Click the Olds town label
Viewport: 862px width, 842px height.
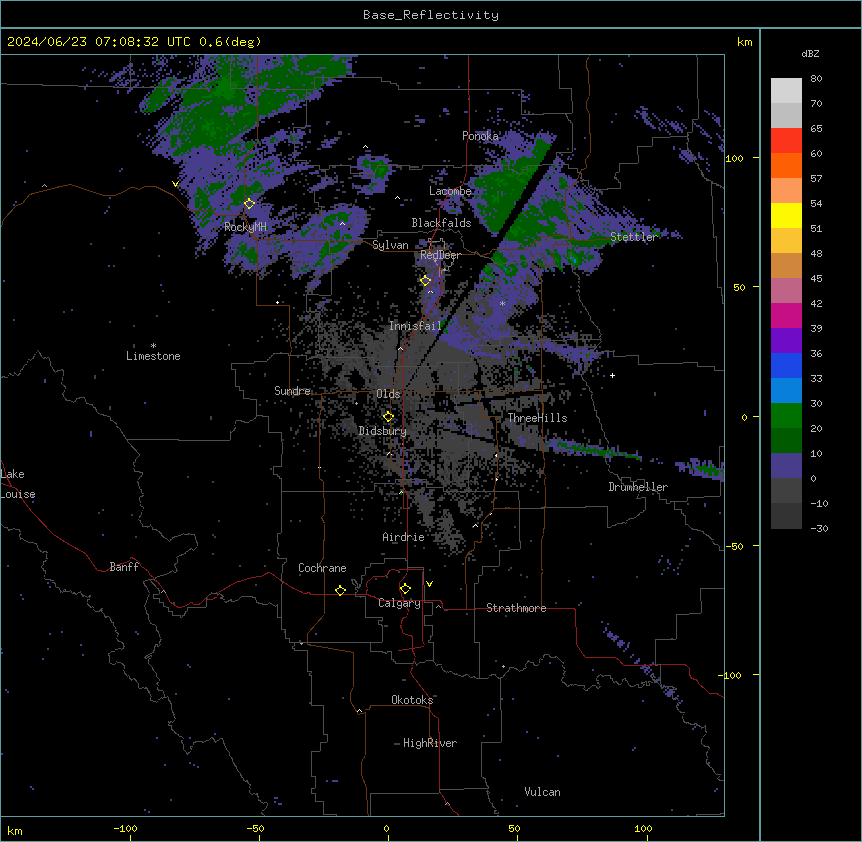click(x=388, y=394)
